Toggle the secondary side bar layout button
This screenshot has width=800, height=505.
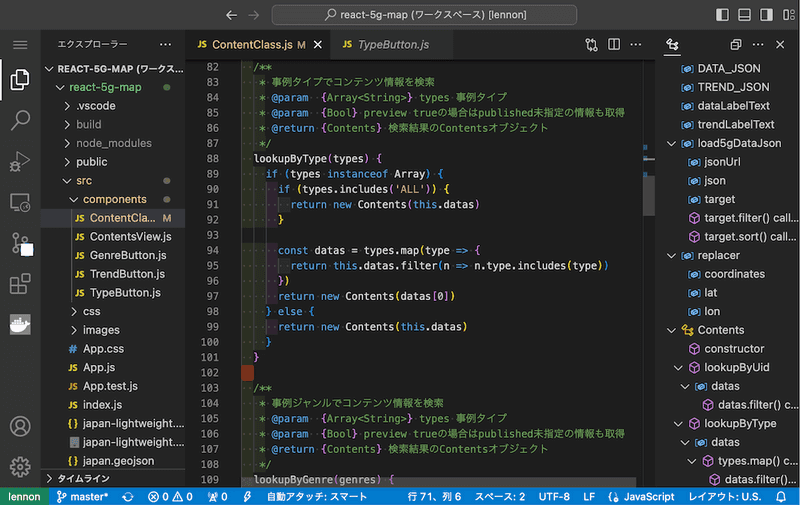[x=765, y=15]
